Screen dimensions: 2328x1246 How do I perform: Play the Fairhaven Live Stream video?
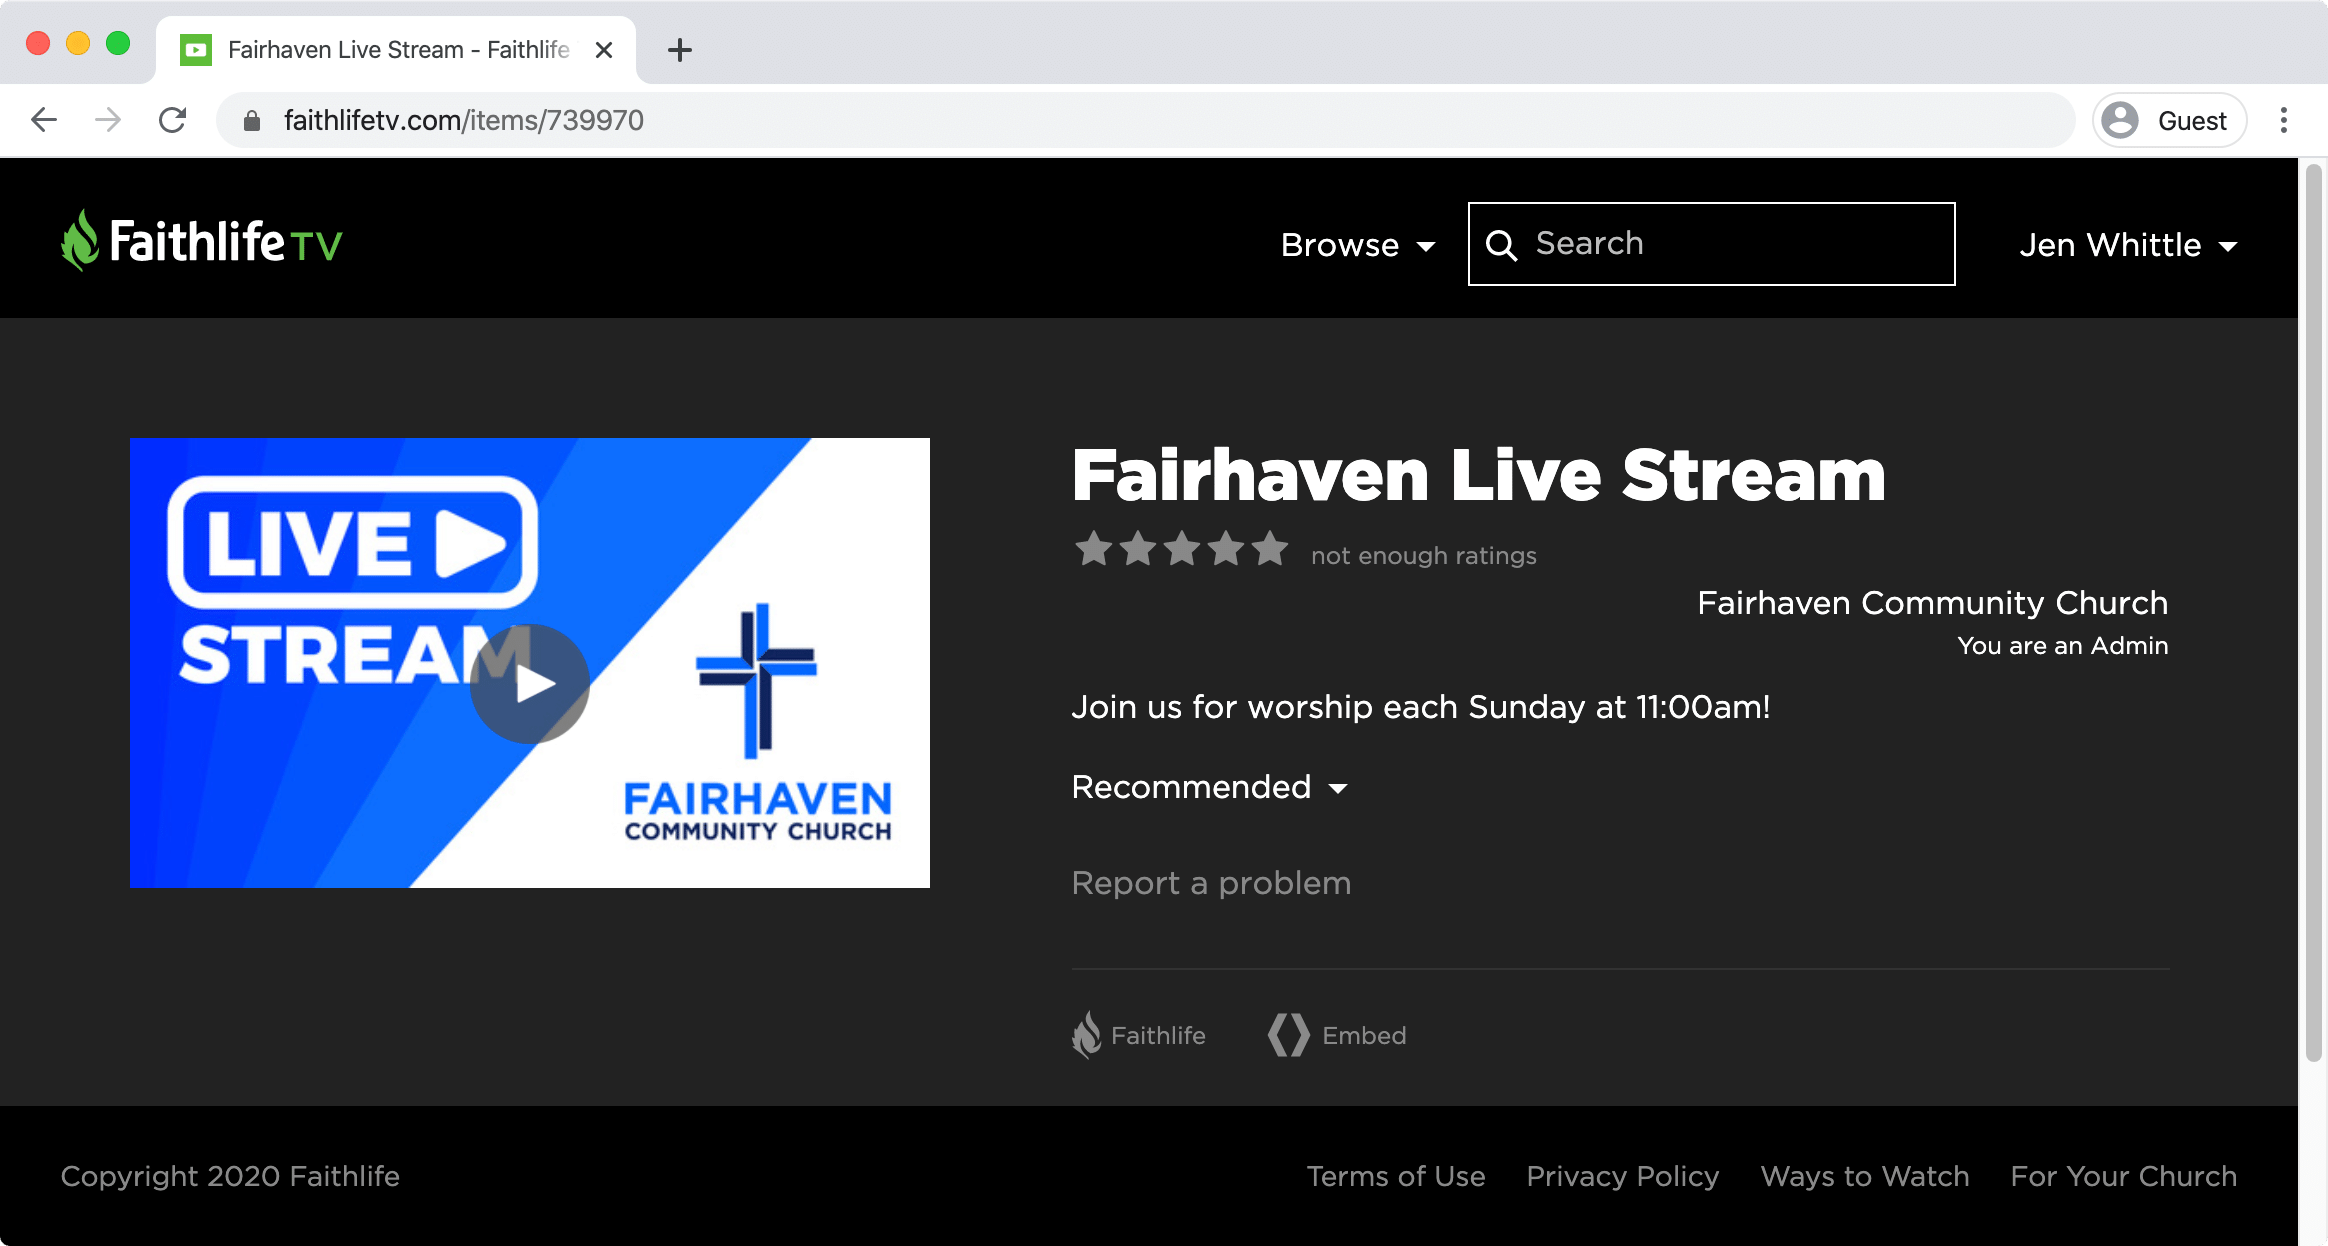(x=530, y=684)
